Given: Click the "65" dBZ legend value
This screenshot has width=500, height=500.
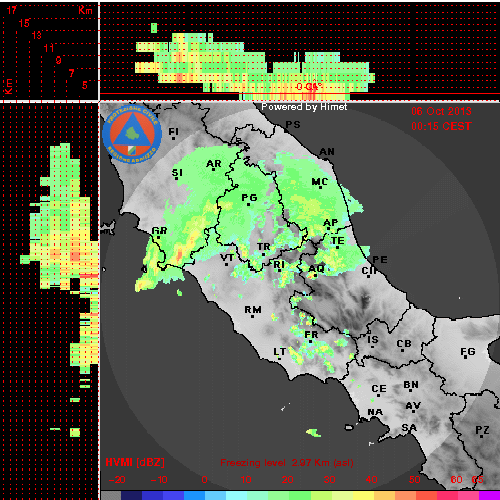Looking at the screenshot, I should [477, 480].
